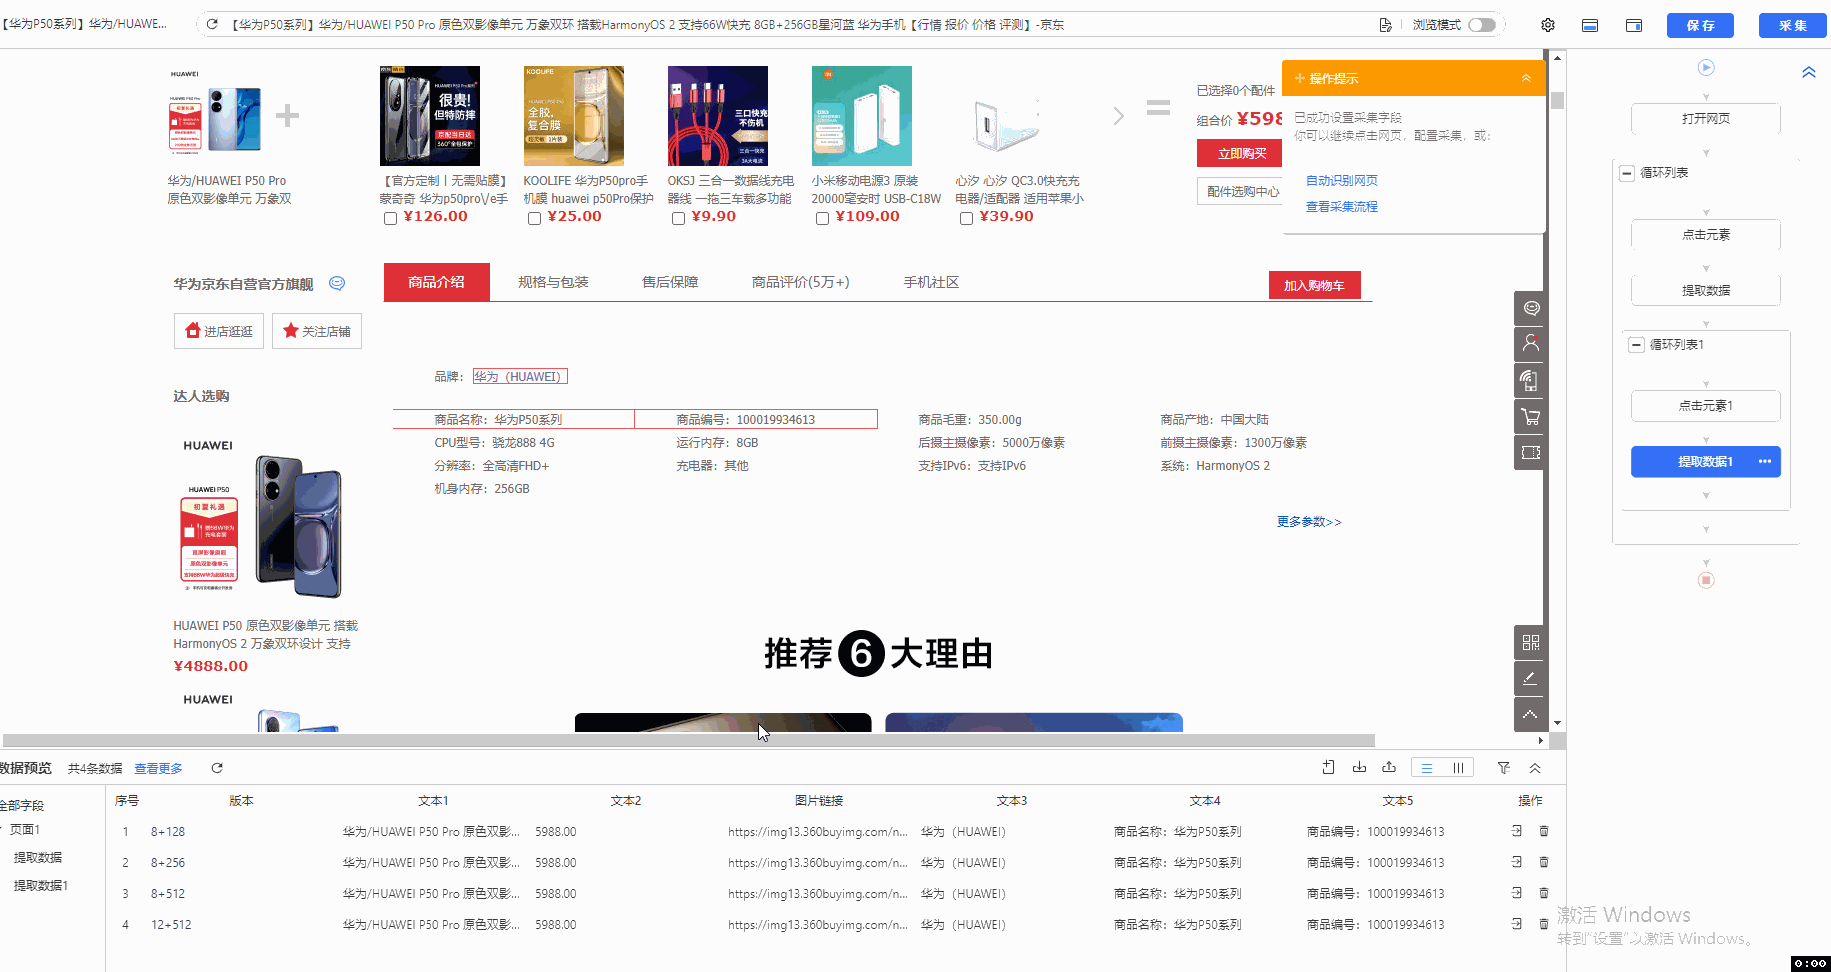Image resolution: width=1831 pixels, height=972 pixels.
Task: Collapse the data preview panel with double chevron
Action: tap(1535, 768)
